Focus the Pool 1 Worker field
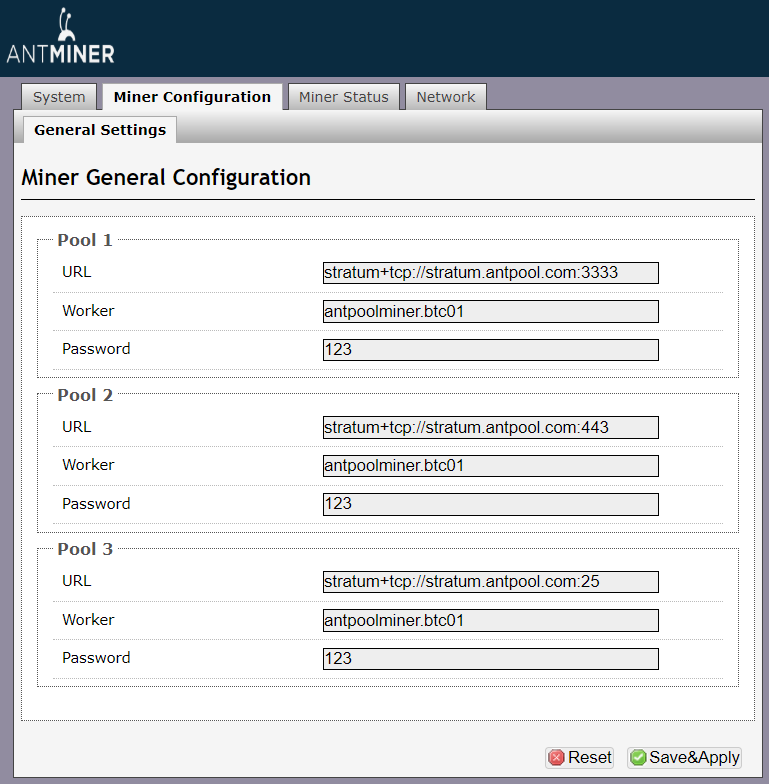 490,312
